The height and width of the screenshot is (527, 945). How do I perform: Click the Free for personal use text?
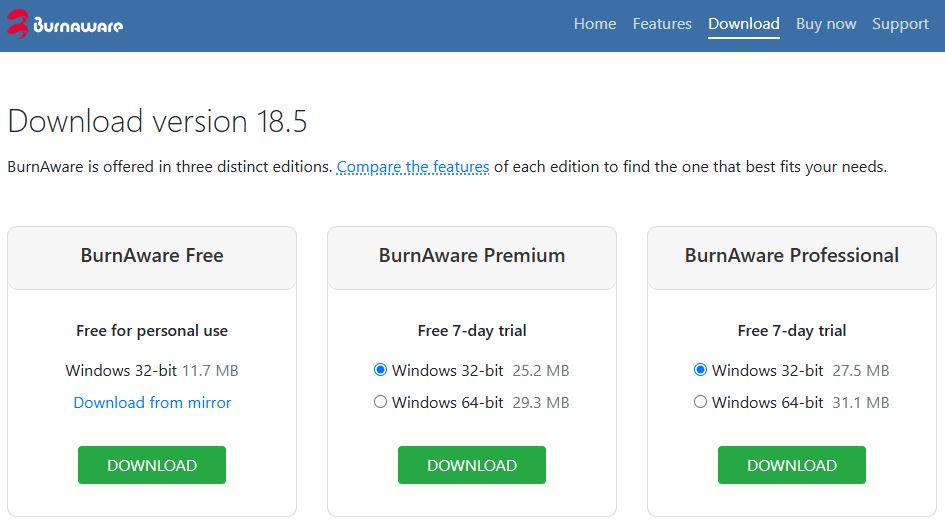152,331
